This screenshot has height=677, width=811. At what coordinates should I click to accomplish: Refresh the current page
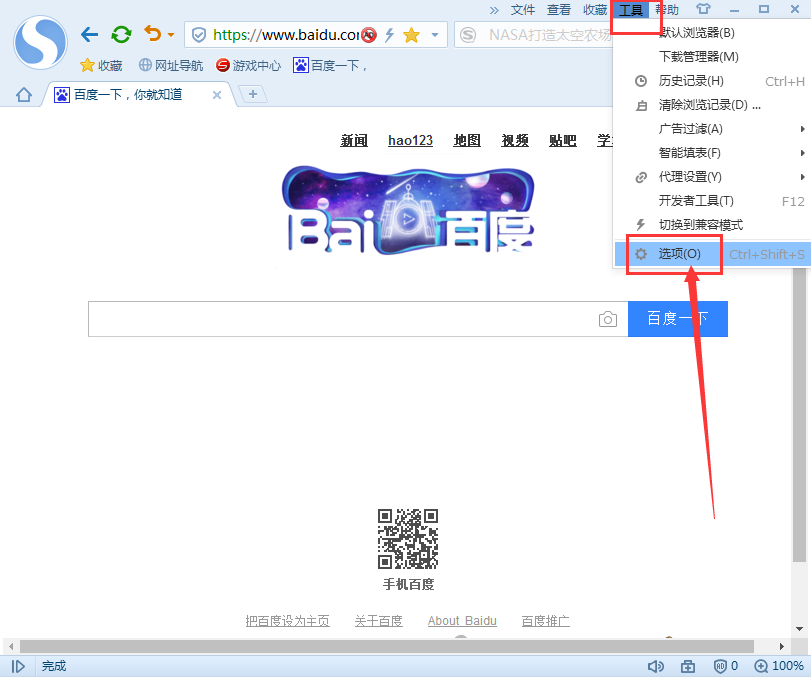click(120, 33)
